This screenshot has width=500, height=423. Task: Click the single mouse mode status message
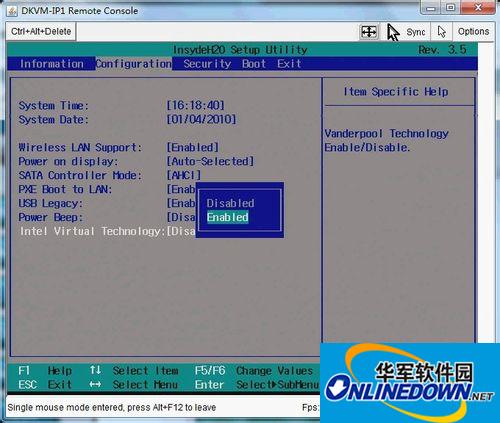(x=112, y=407)
